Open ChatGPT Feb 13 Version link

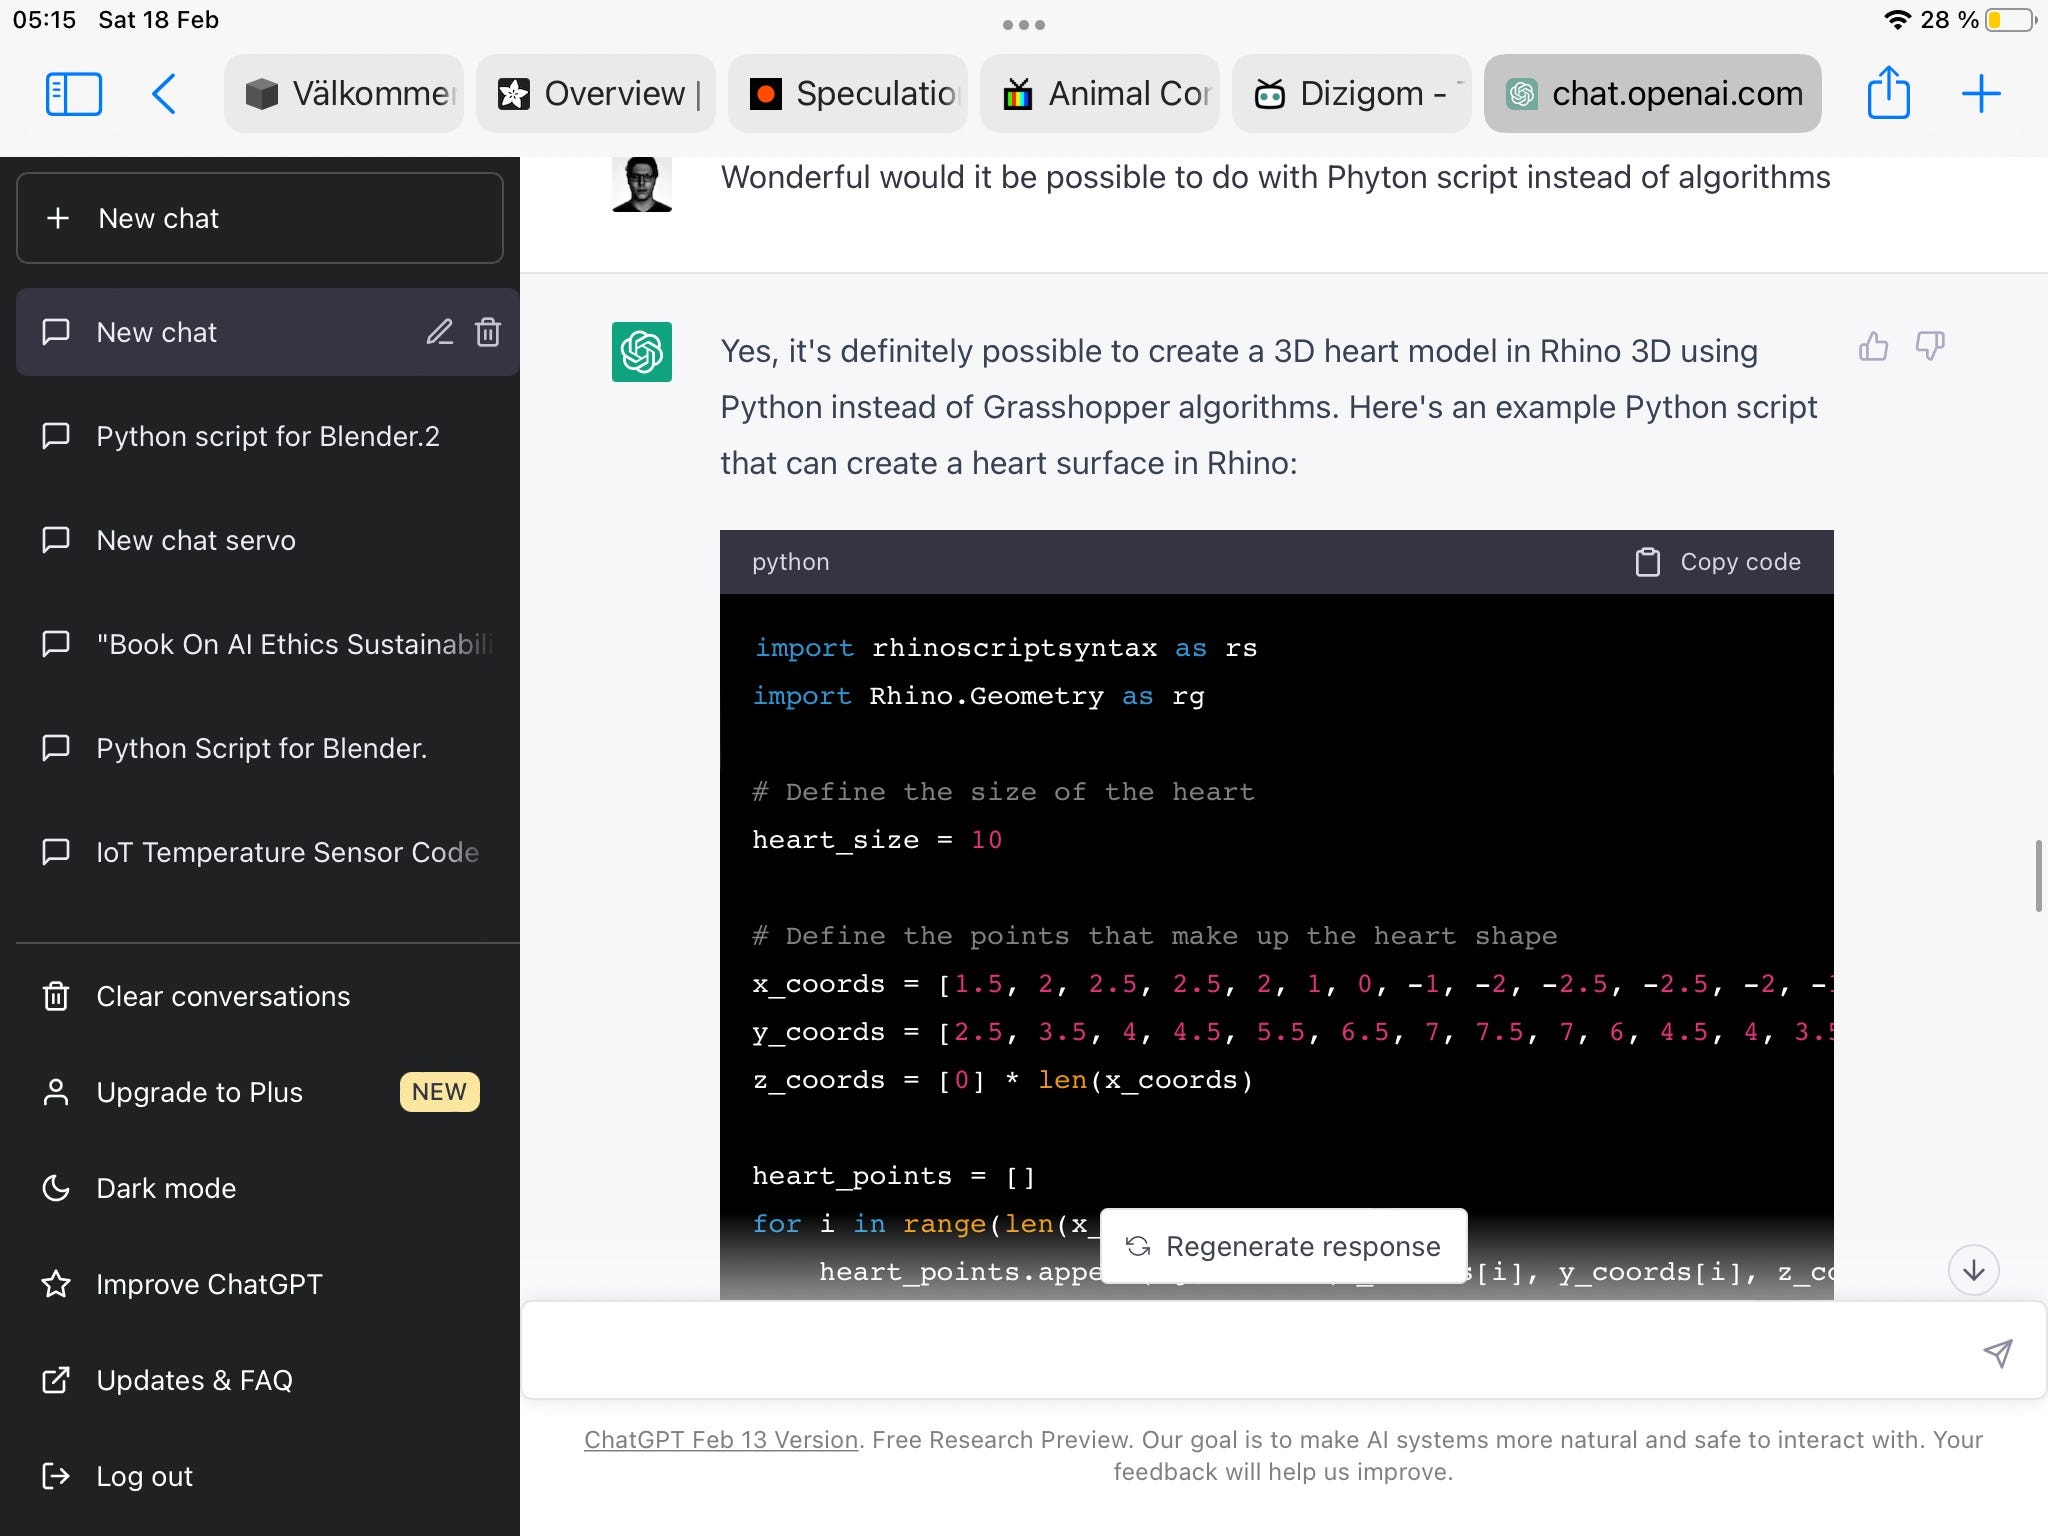point(721,1440)
